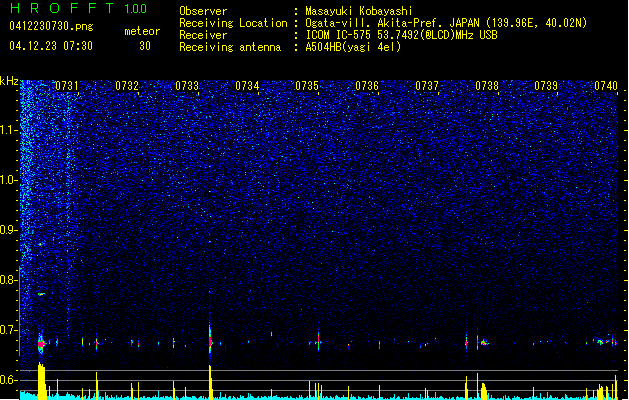Click the Ogata-vill. Akita-Pref. JAPAN location text

click(446, 23)
